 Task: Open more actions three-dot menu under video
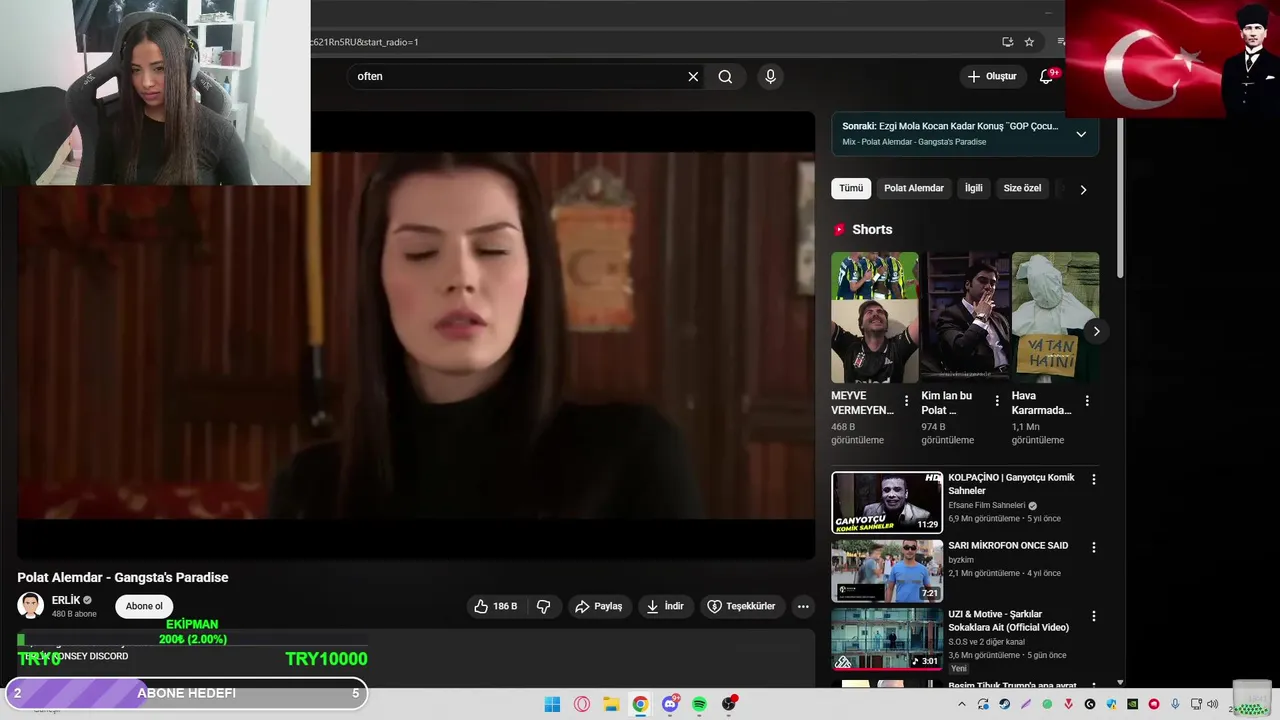point(803,606)
